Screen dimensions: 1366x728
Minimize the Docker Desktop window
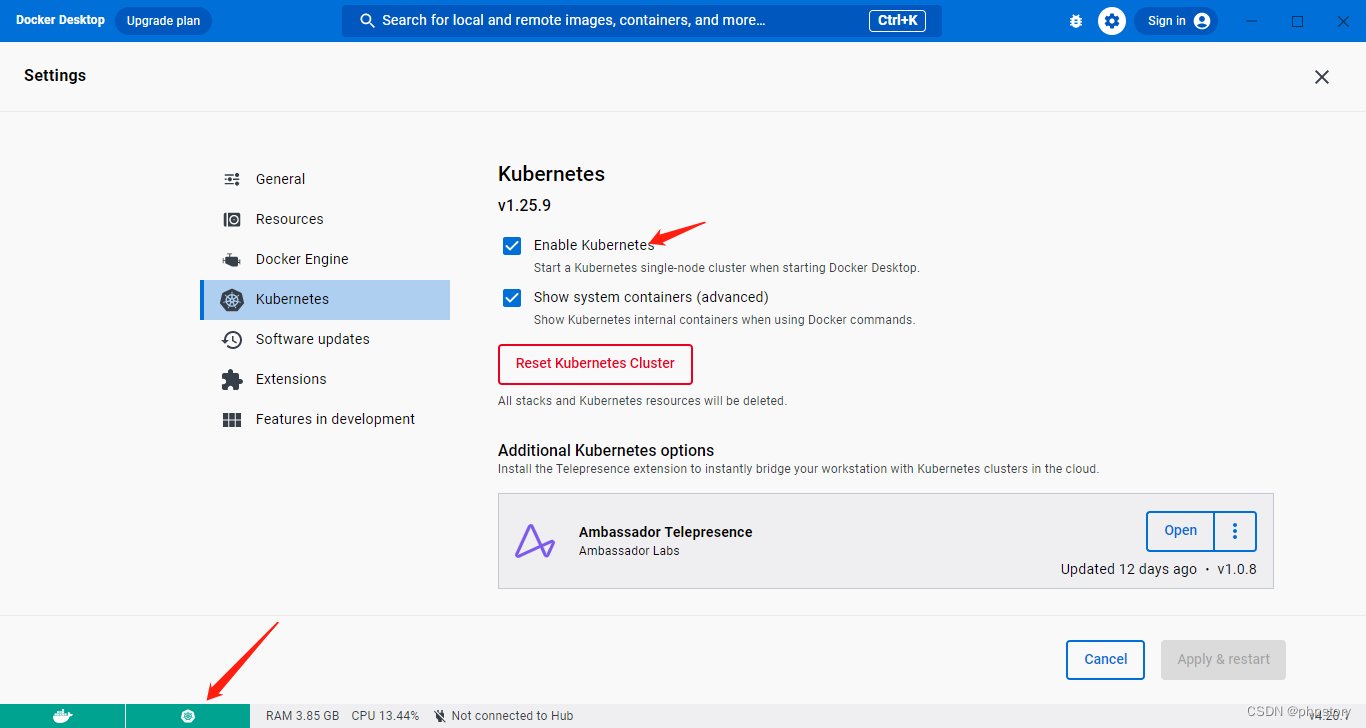(1252, 21)
